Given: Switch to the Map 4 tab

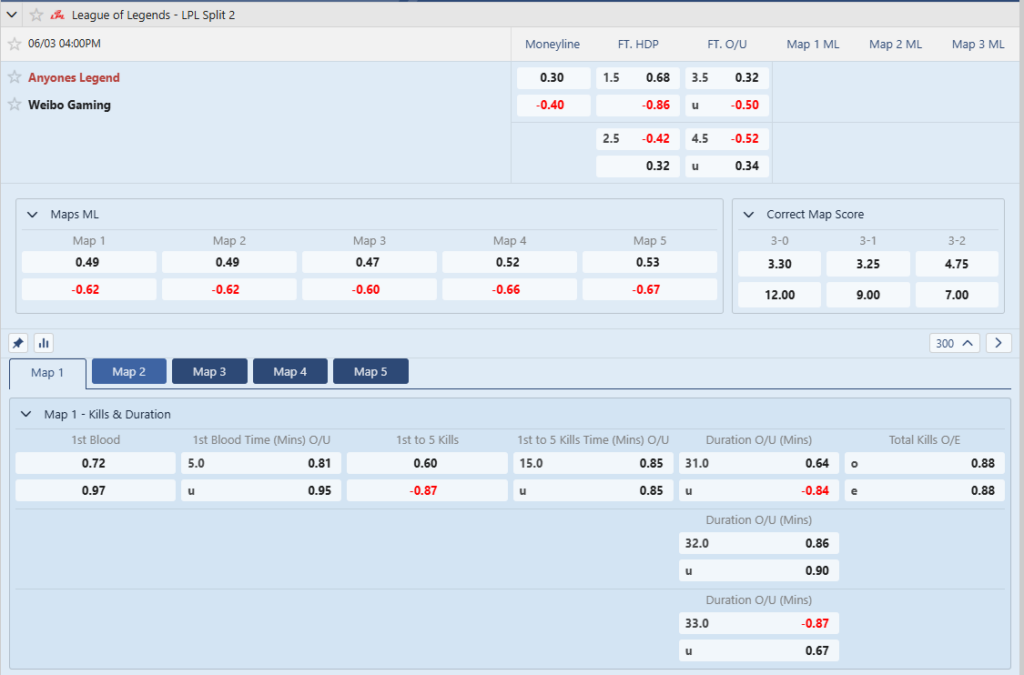Looking at the screenshot, I should 290,371.
